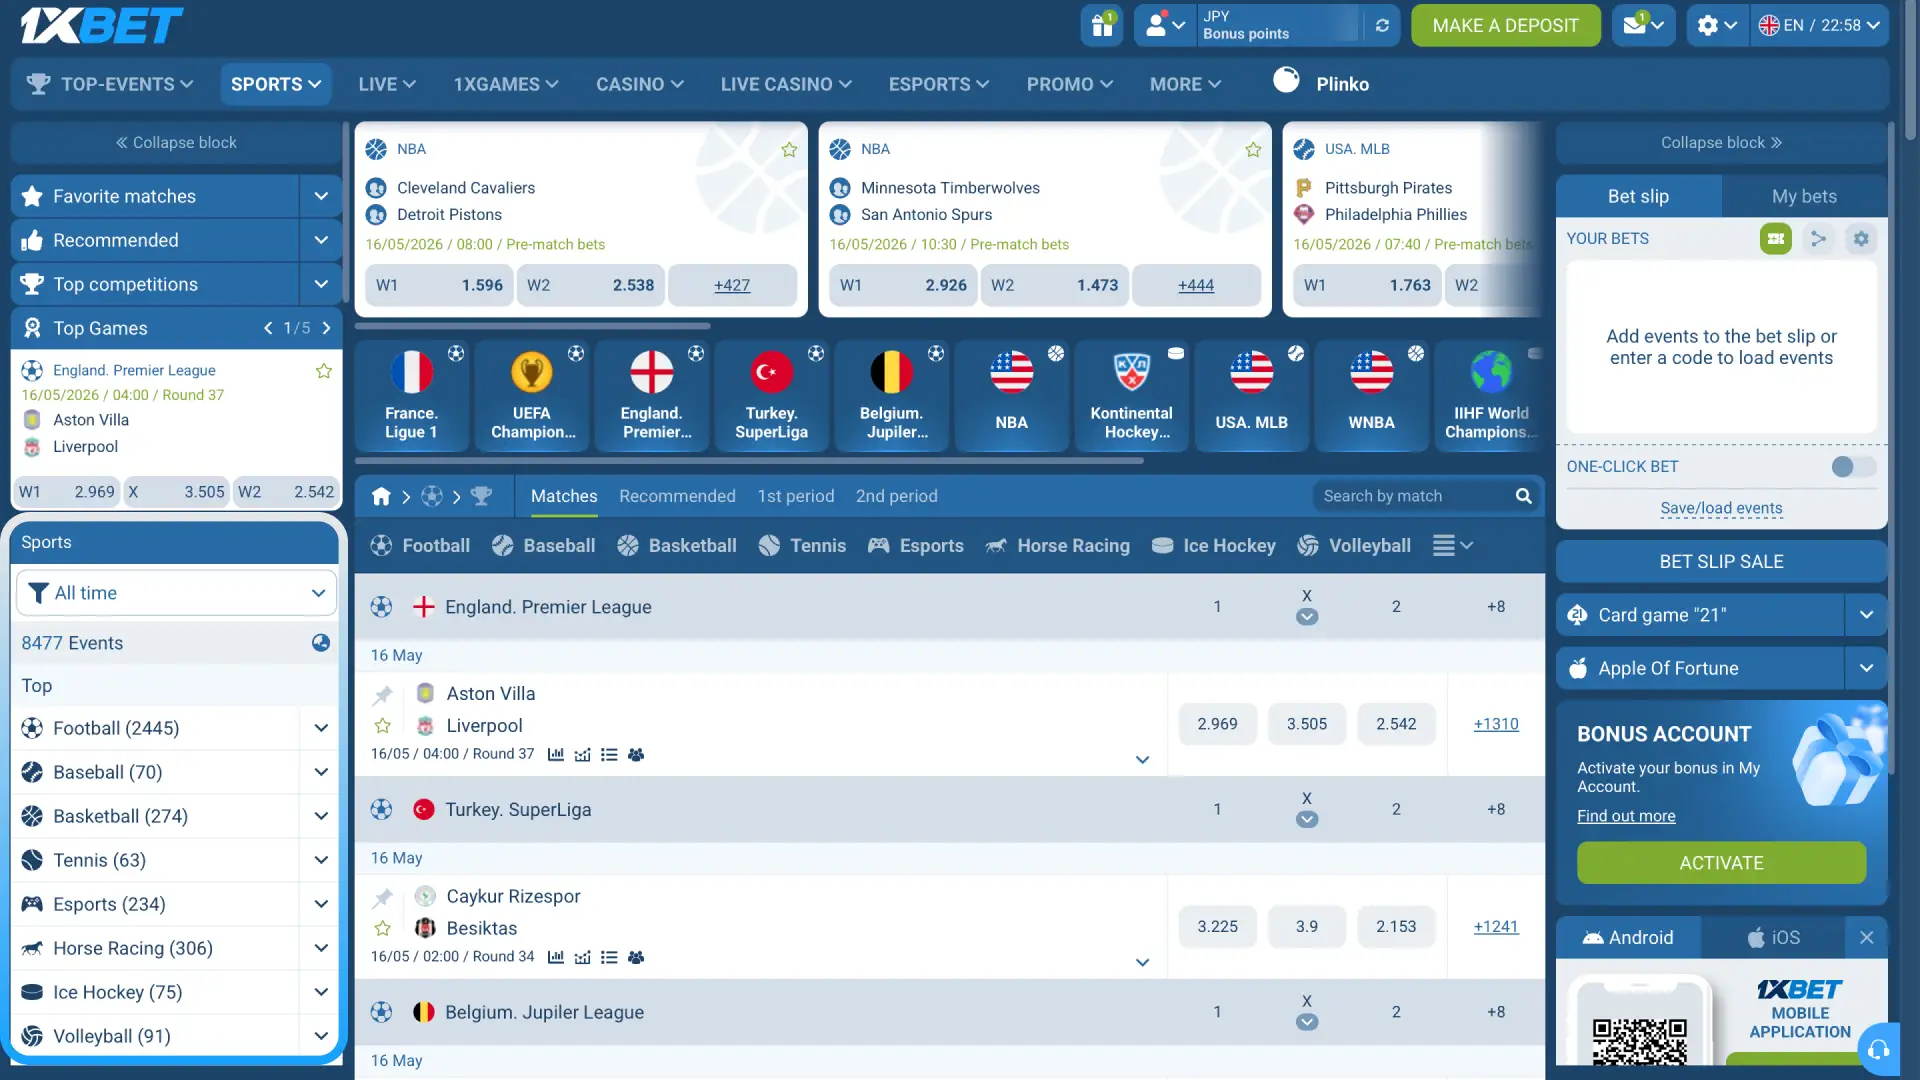Favorite the Cleveland Cavaliers NBA card
Screen dimensions: 1920x1080
789,150
